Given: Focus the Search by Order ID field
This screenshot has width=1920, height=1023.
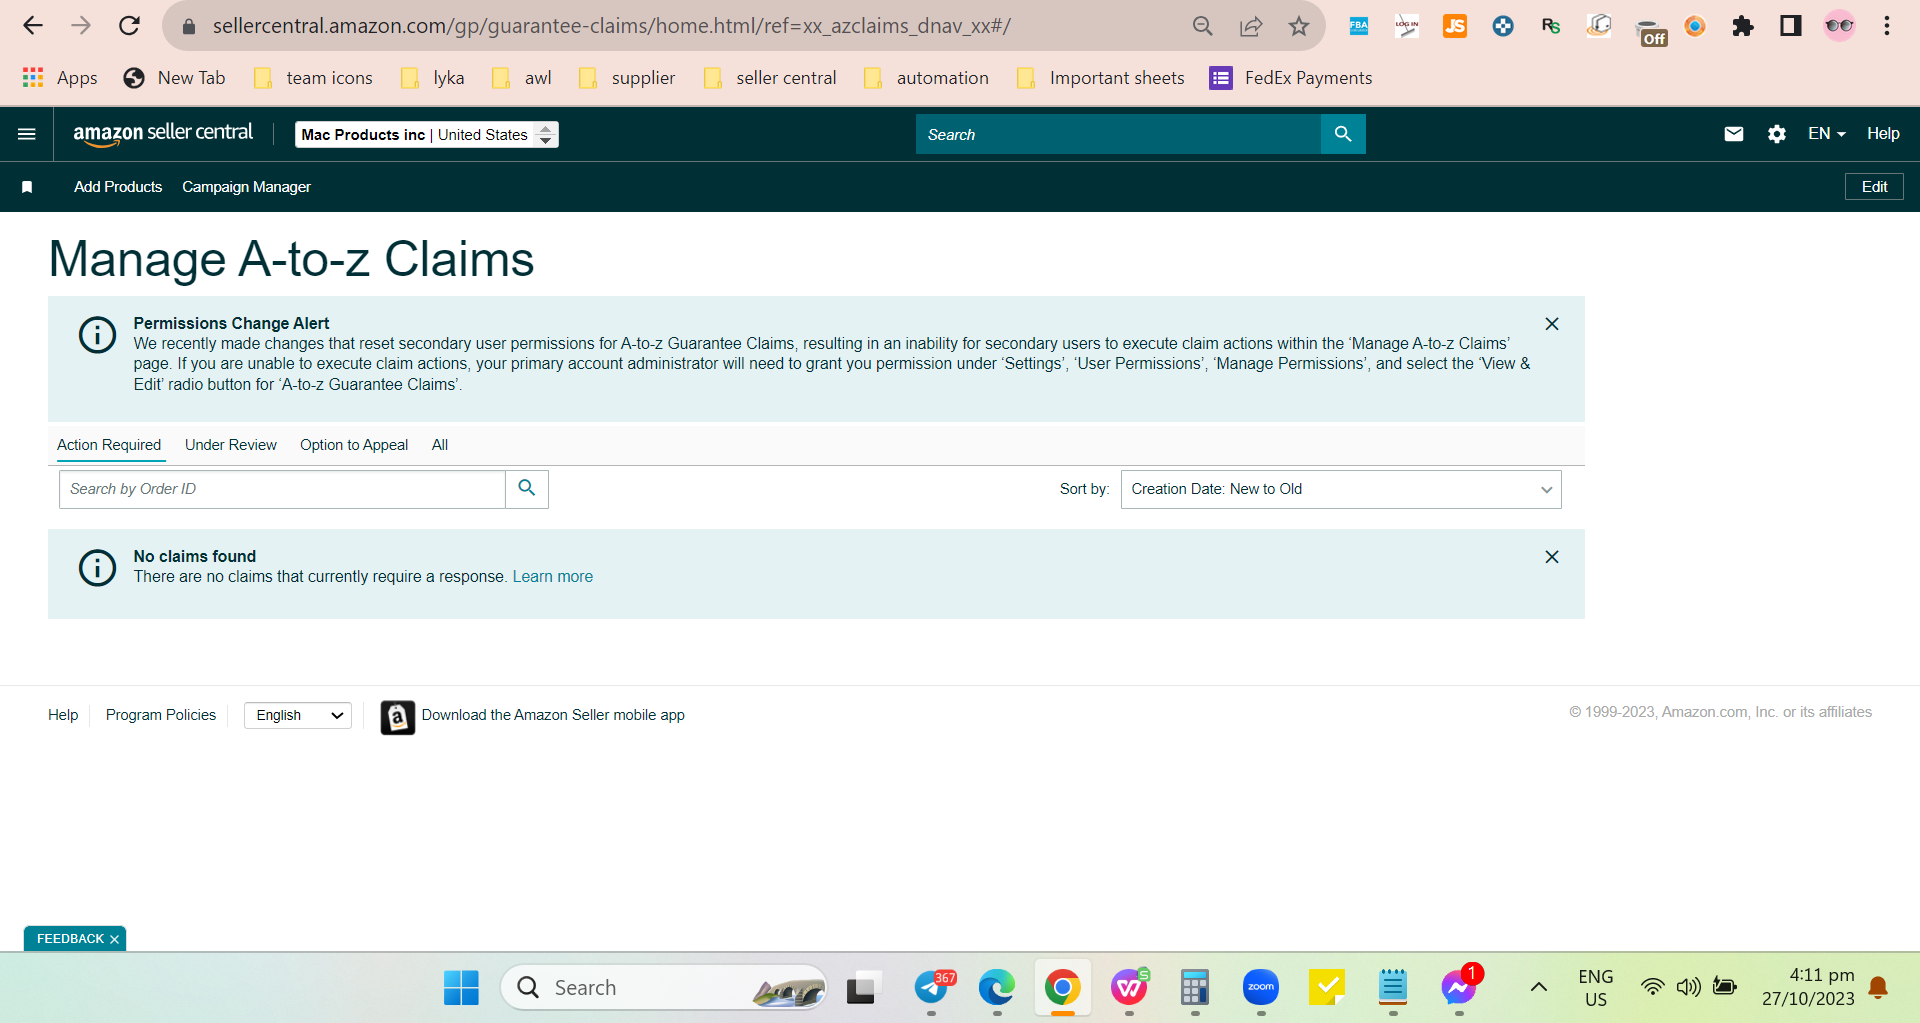Looking at the screenshot, I should [x=282, y=489].
